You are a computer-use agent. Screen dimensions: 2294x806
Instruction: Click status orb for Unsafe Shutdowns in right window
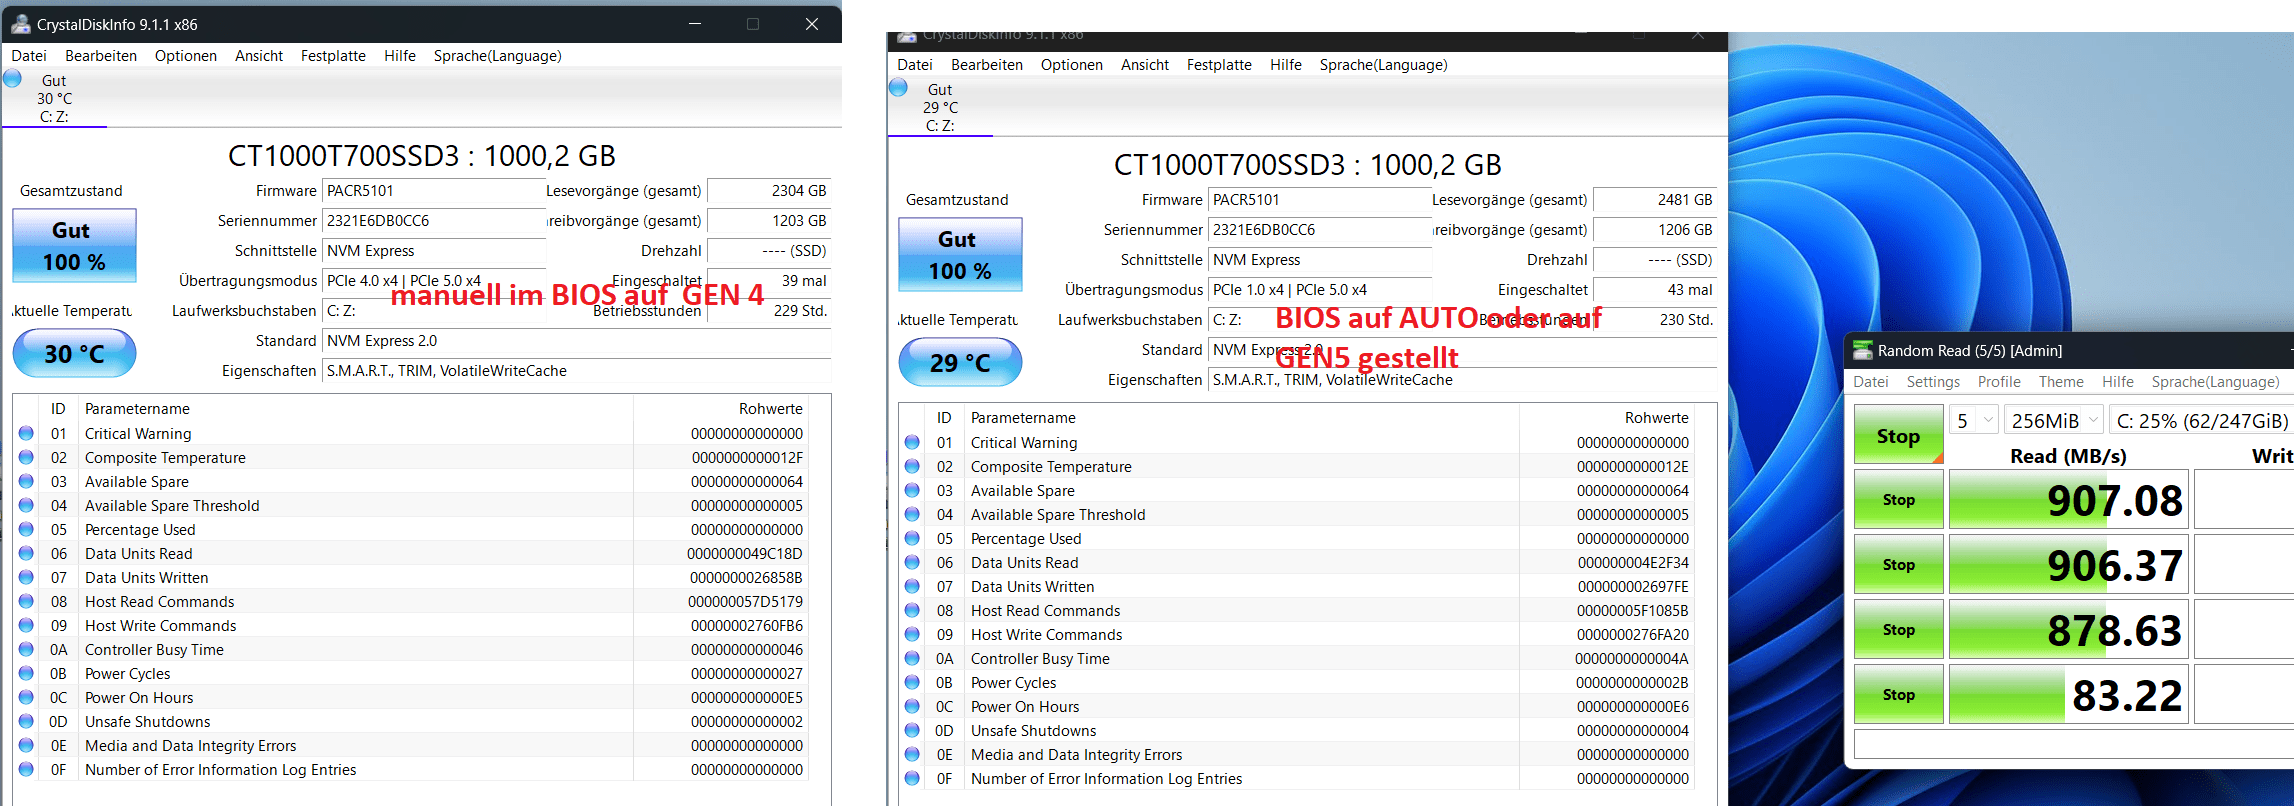[912, 730]
